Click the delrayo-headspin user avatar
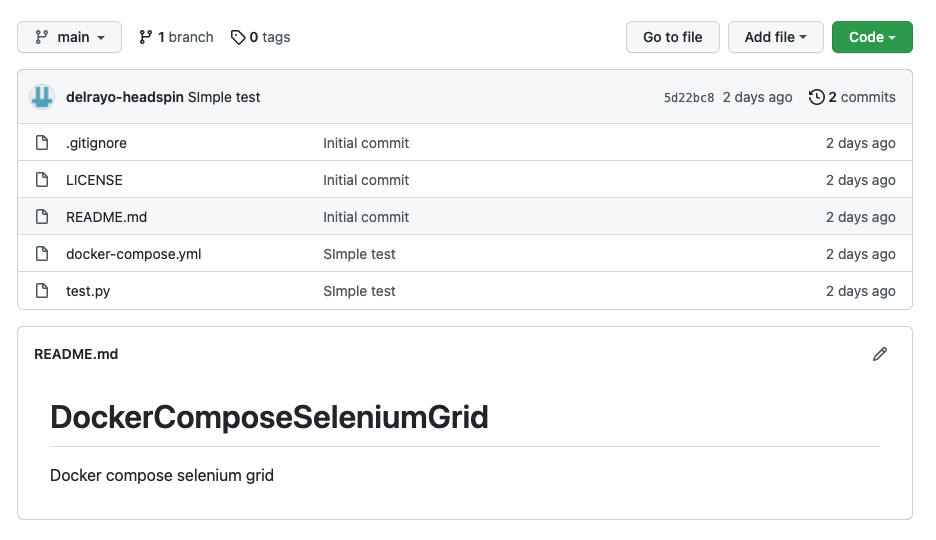This screenshot has height=540, width=936. [42, 97]
